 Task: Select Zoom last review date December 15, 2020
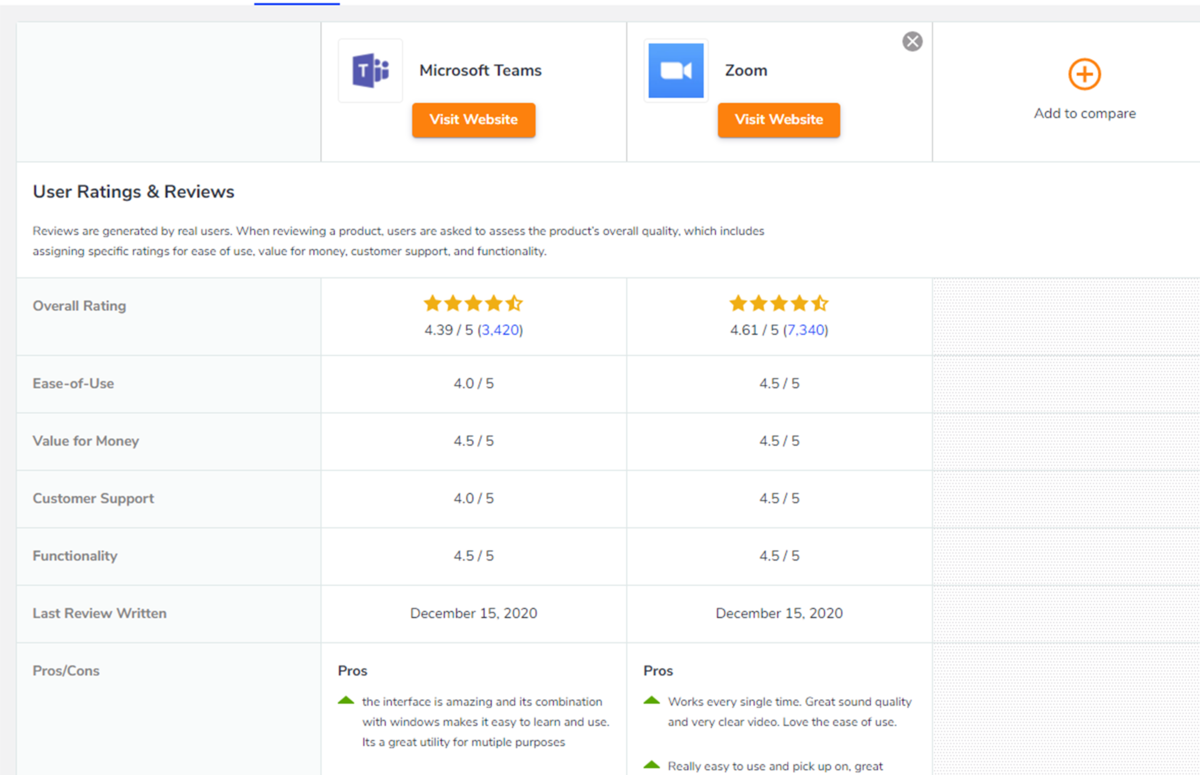click(x=779, y=614)
